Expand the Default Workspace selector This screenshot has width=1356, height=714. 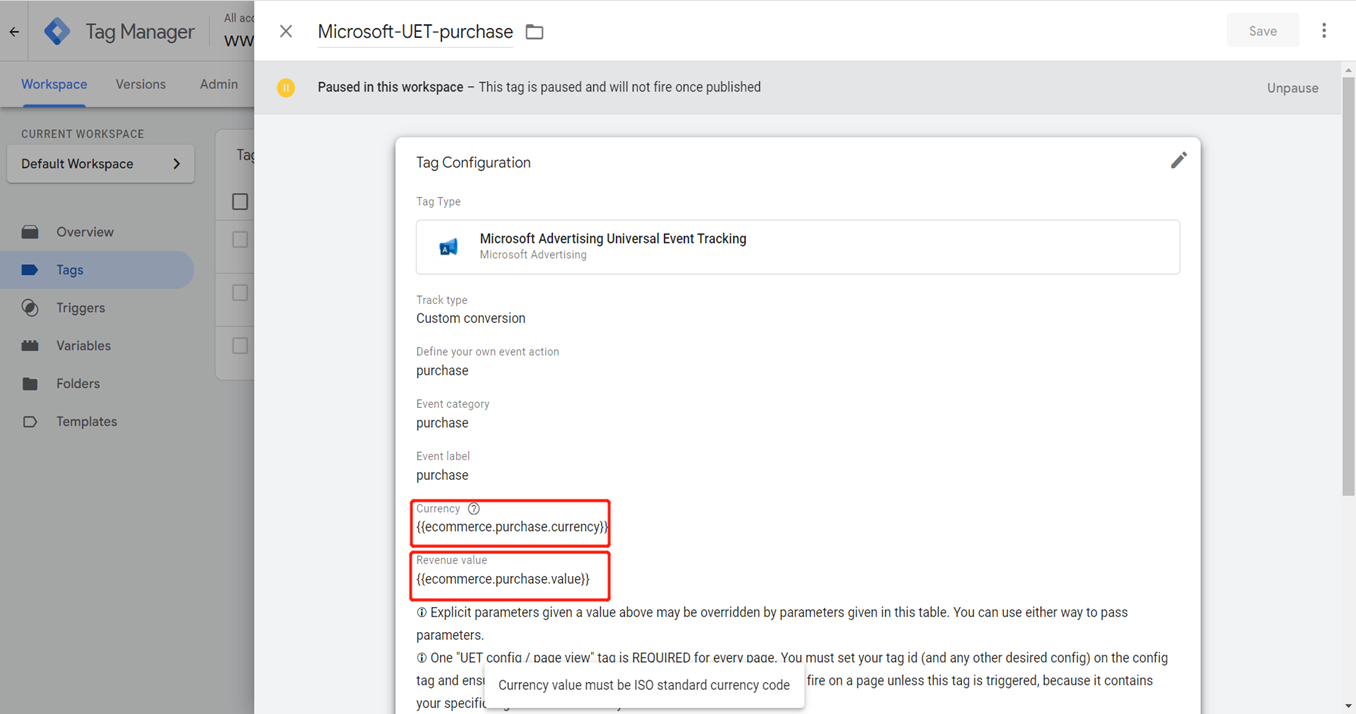[x=100, y=164]
